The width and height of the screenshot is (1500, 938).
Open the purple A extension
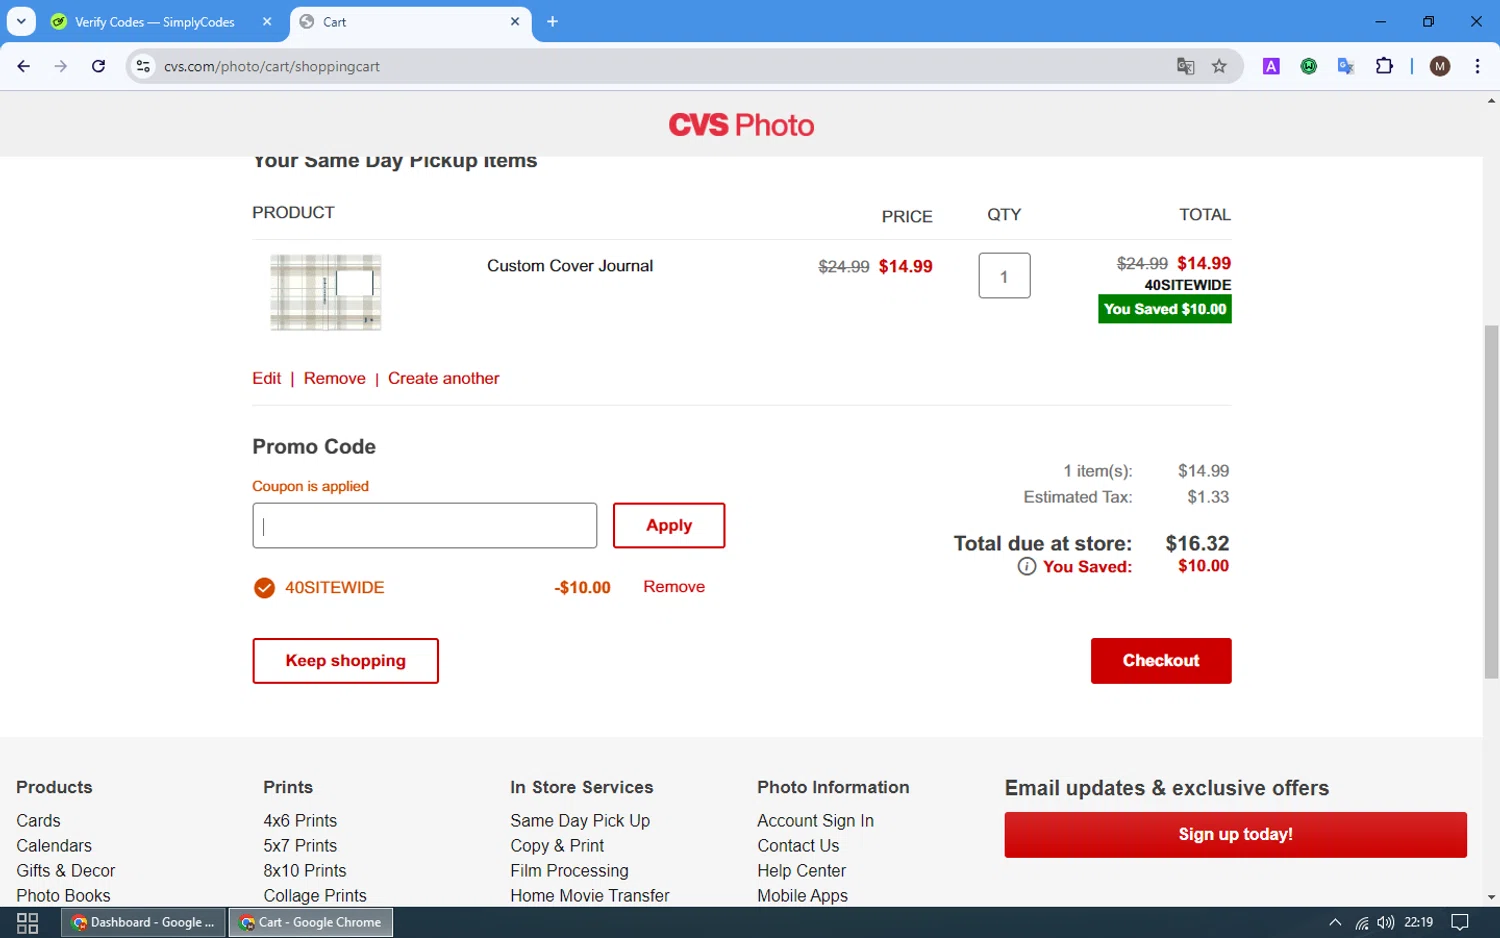pos(1271,66)
